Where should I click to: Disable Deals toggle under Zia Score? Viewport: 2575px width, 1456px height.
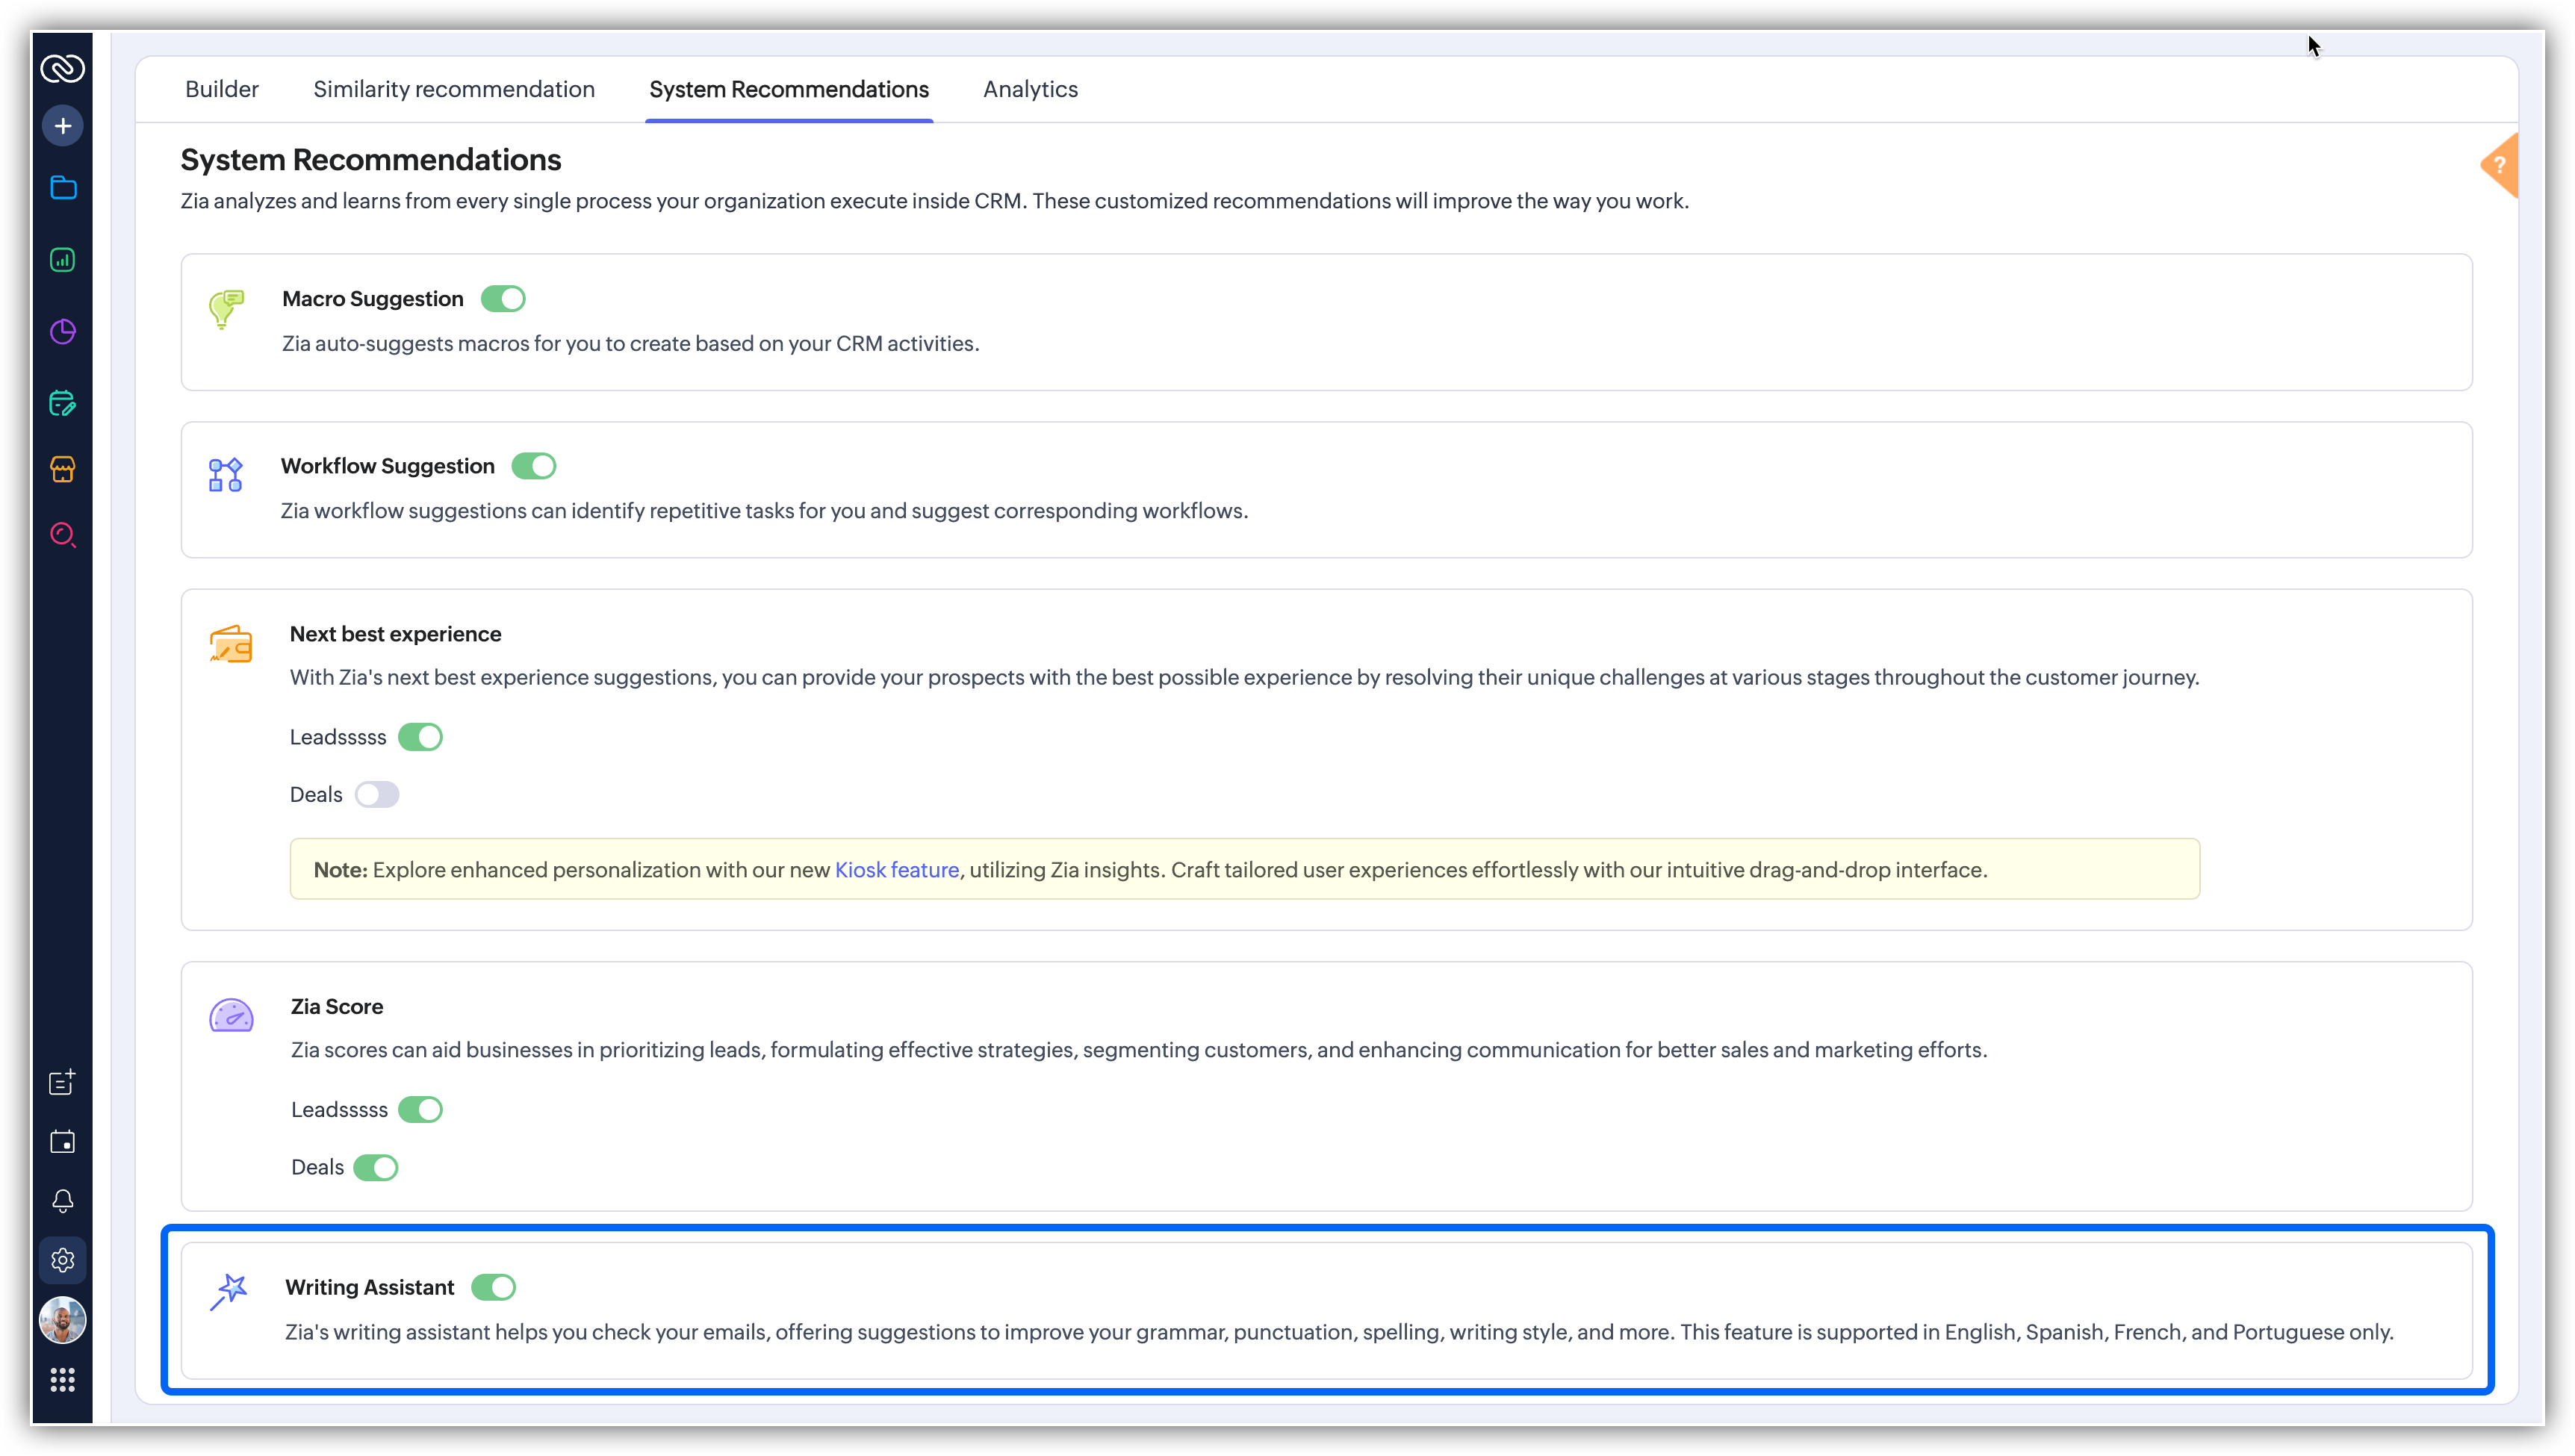[x=376, y=1168]
